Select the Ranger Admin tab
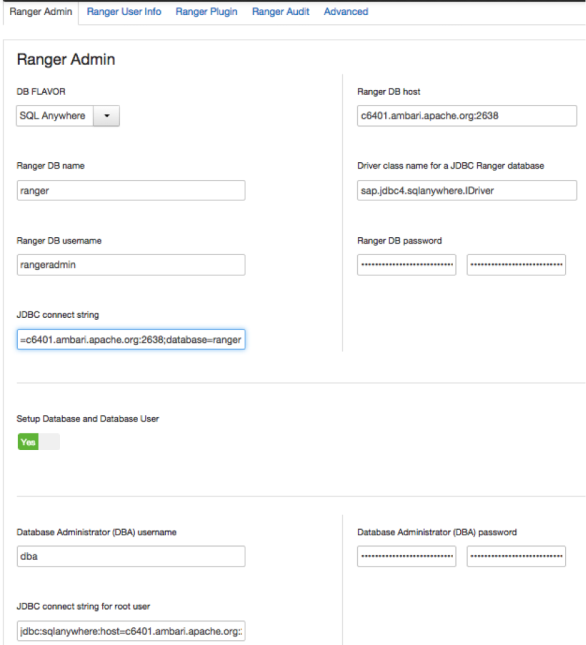Image resolution: width=586 pixels, height=645 pixels. [41, 12]
